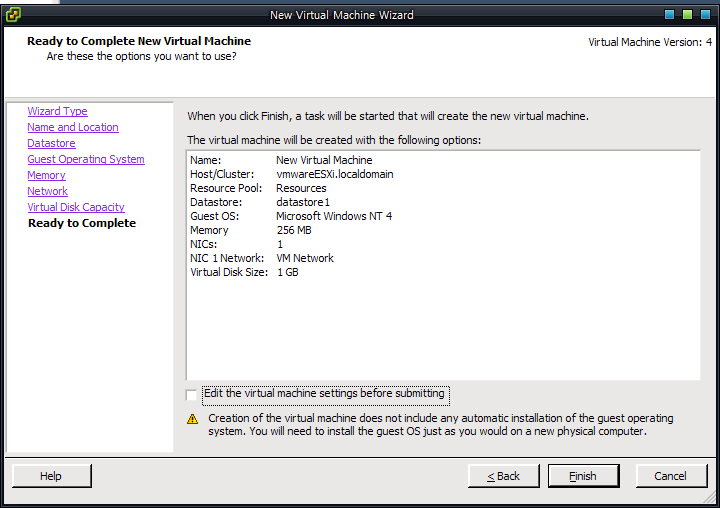Jump to the Datastore step
Screen dimensions: 720x508
pyautogui.click(x=51, y=143)
